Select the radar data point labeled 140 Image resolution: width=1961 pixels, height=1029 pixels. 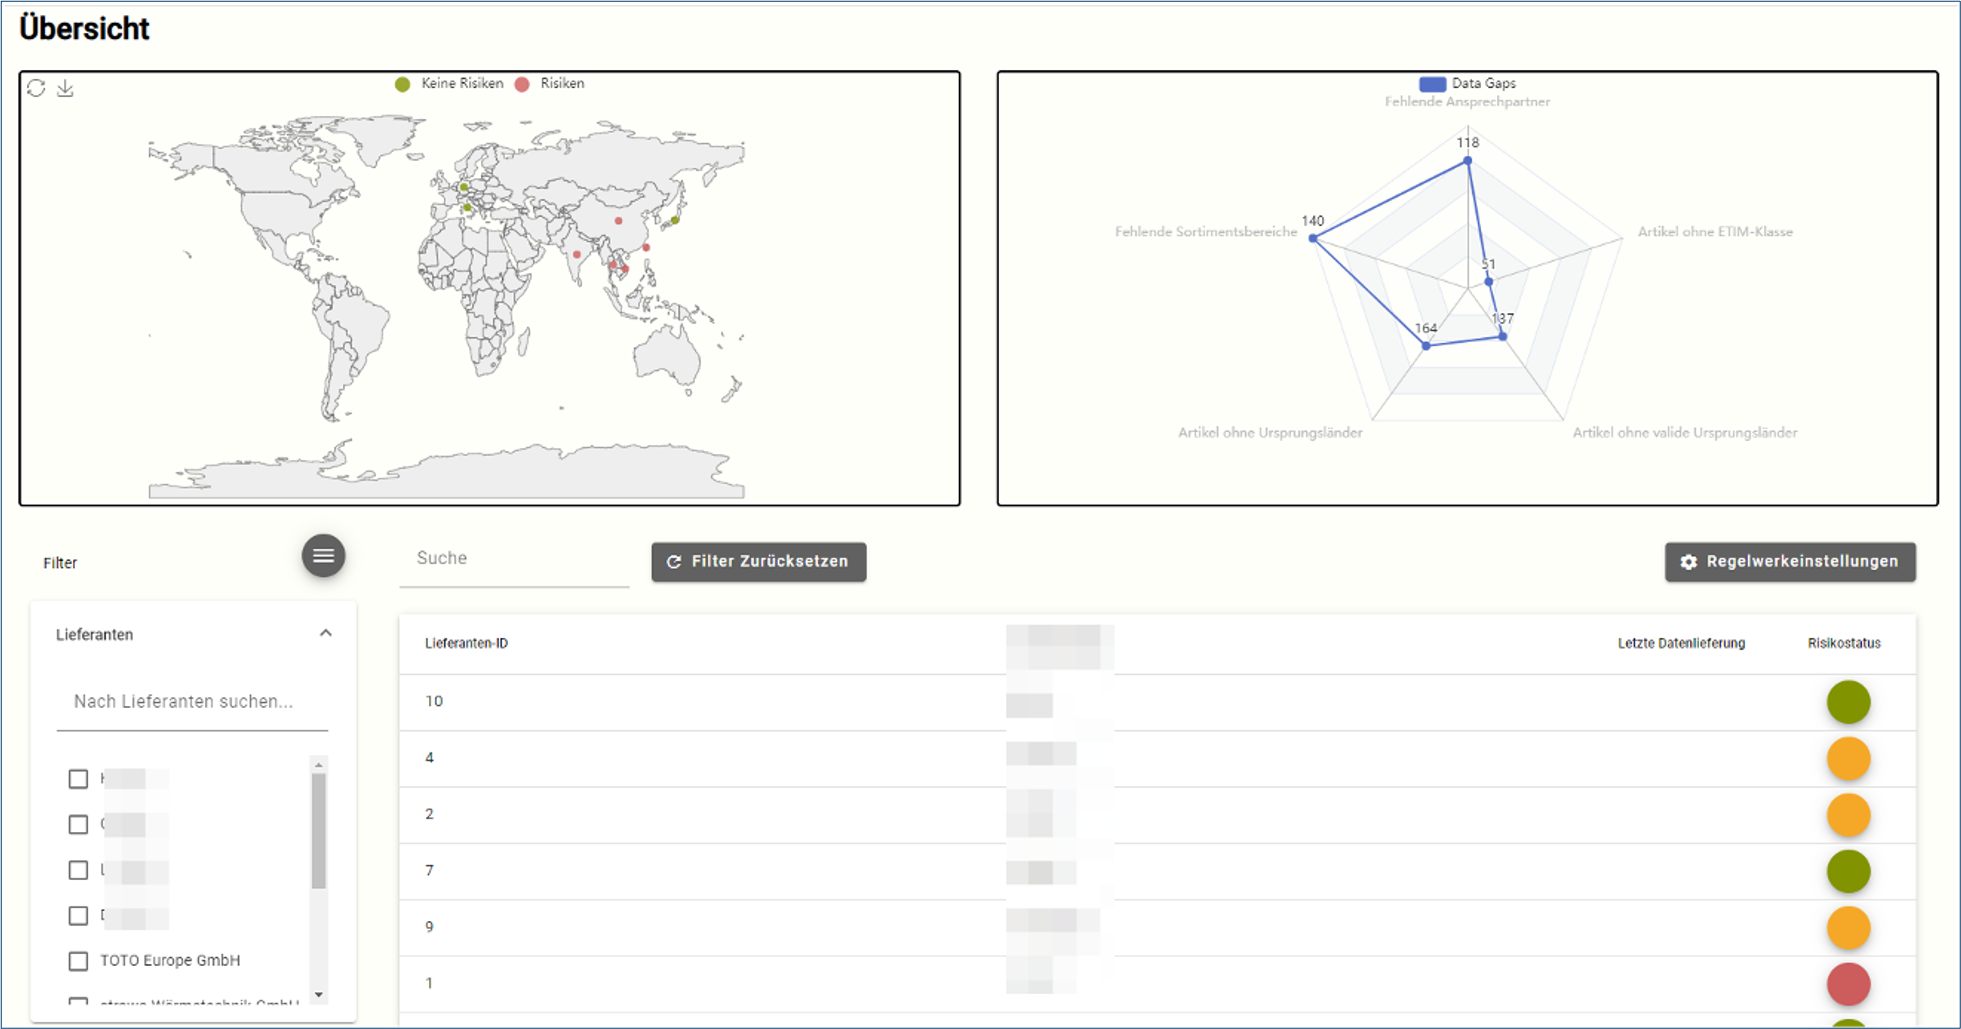pyautogui.click(x=1313, y=238)
